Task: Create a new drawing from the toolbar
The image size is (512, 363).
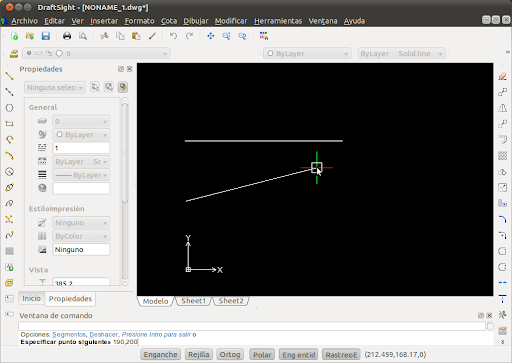Action: tap(14, 36)
